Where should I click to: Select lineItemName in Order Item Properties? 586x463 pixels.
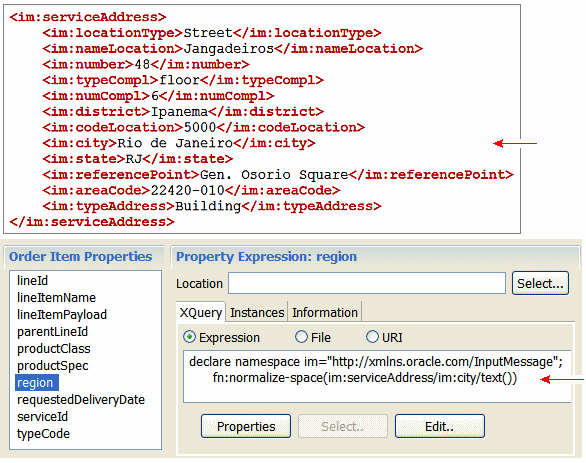click(x=56, y=297)
